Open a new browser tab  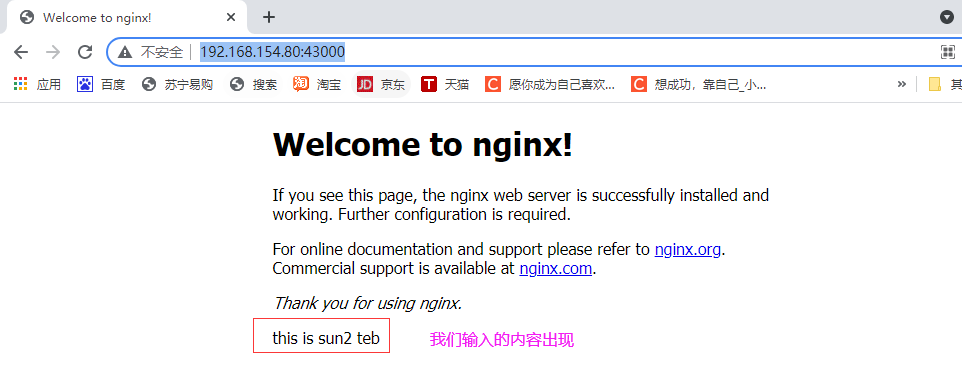(x=268, y=17)
